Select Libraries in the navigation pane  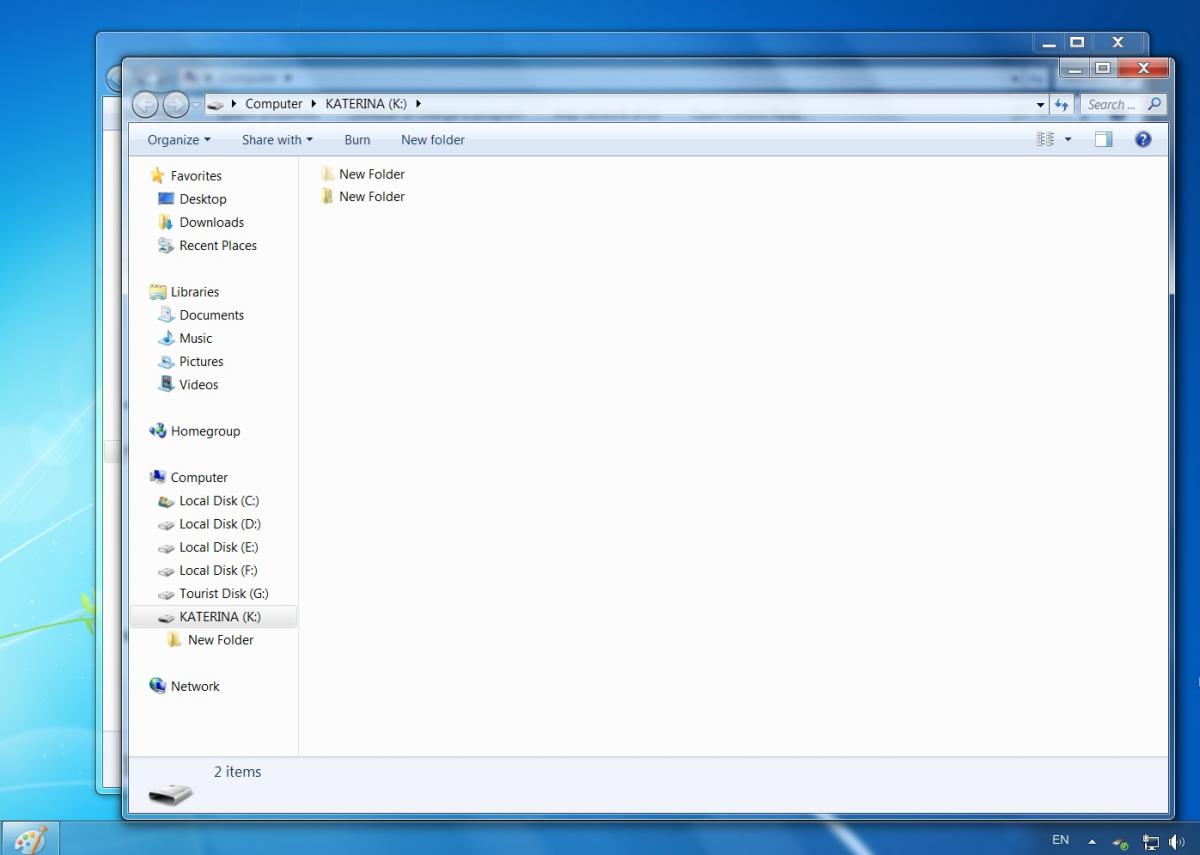pyautogui.click(x=184, y=292)
